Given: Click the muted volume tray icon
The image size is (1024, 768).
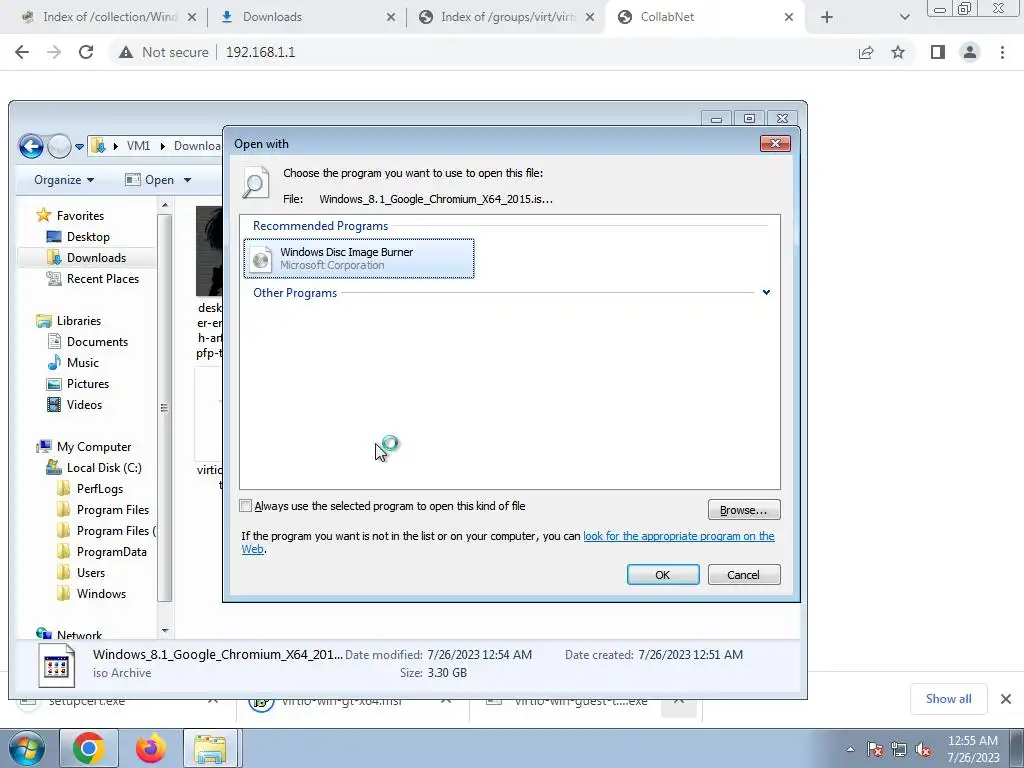Looking at the screenshot, I should (923, 750).
